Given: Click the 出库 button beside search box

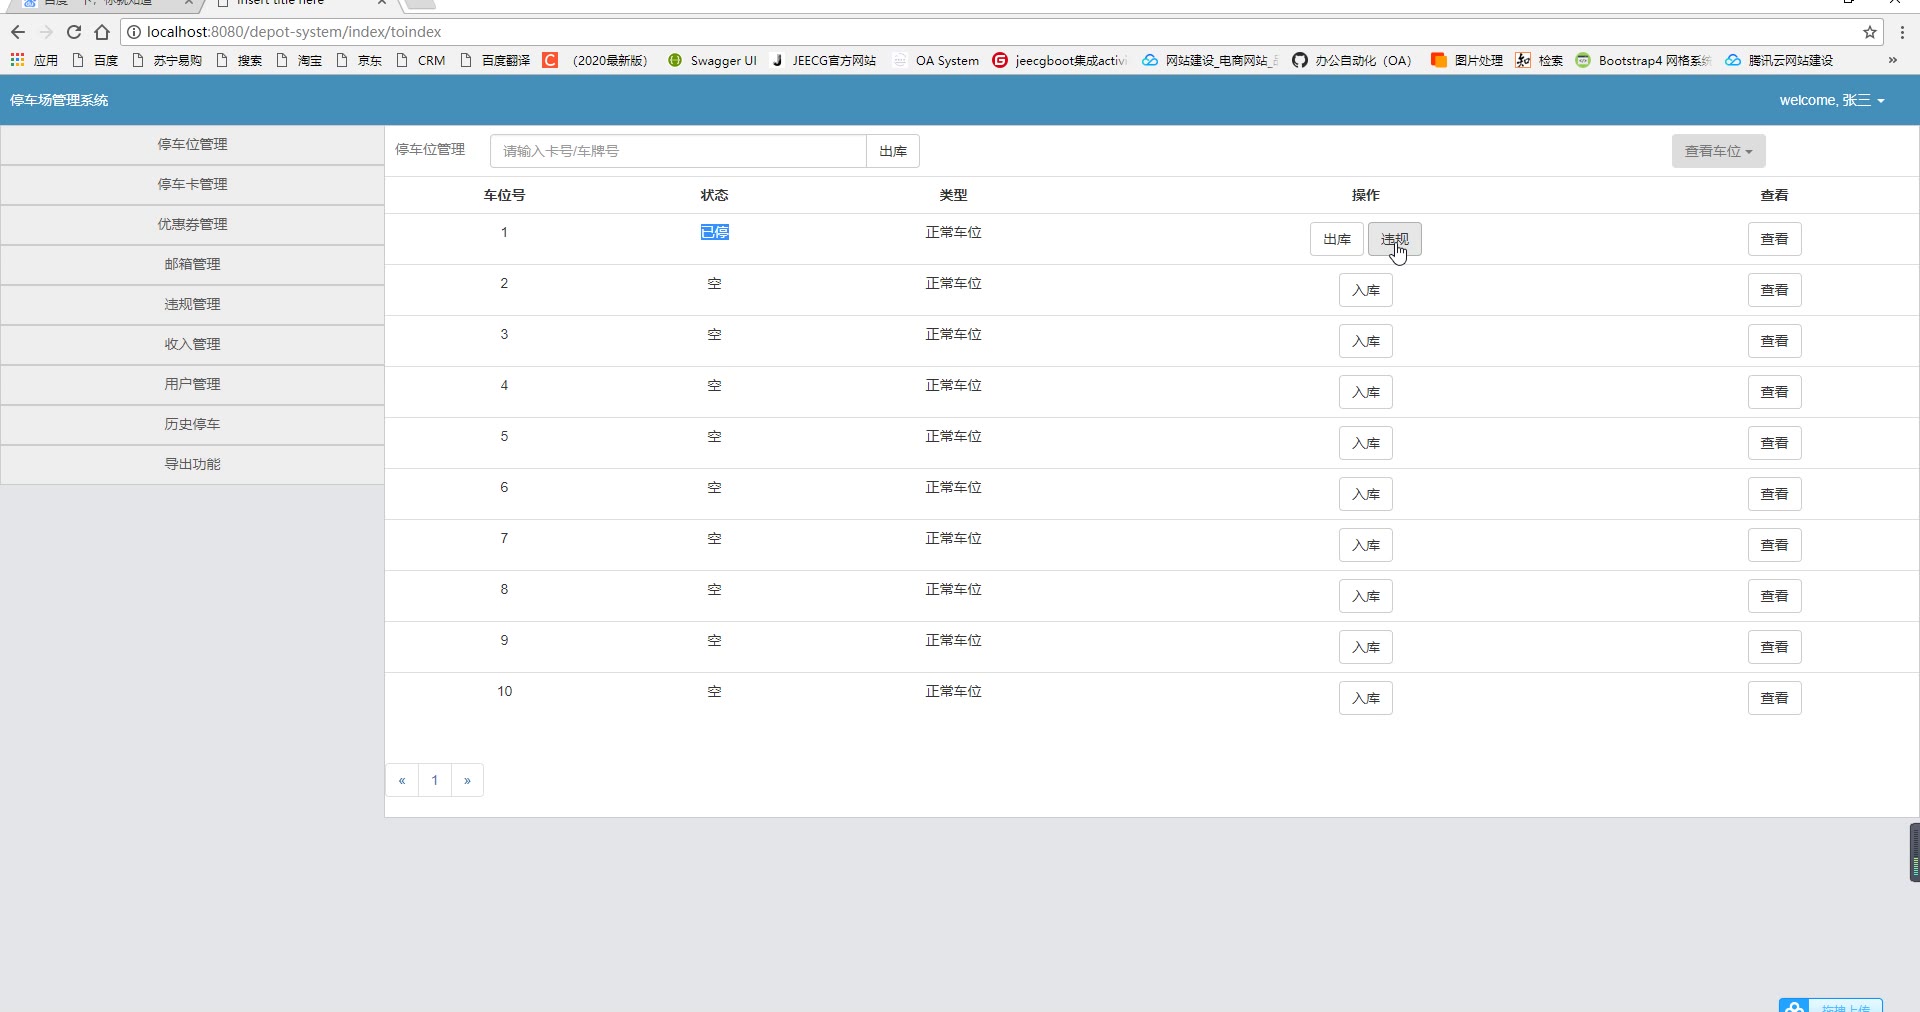Looking at the screenshot, I should pos(892,151).
